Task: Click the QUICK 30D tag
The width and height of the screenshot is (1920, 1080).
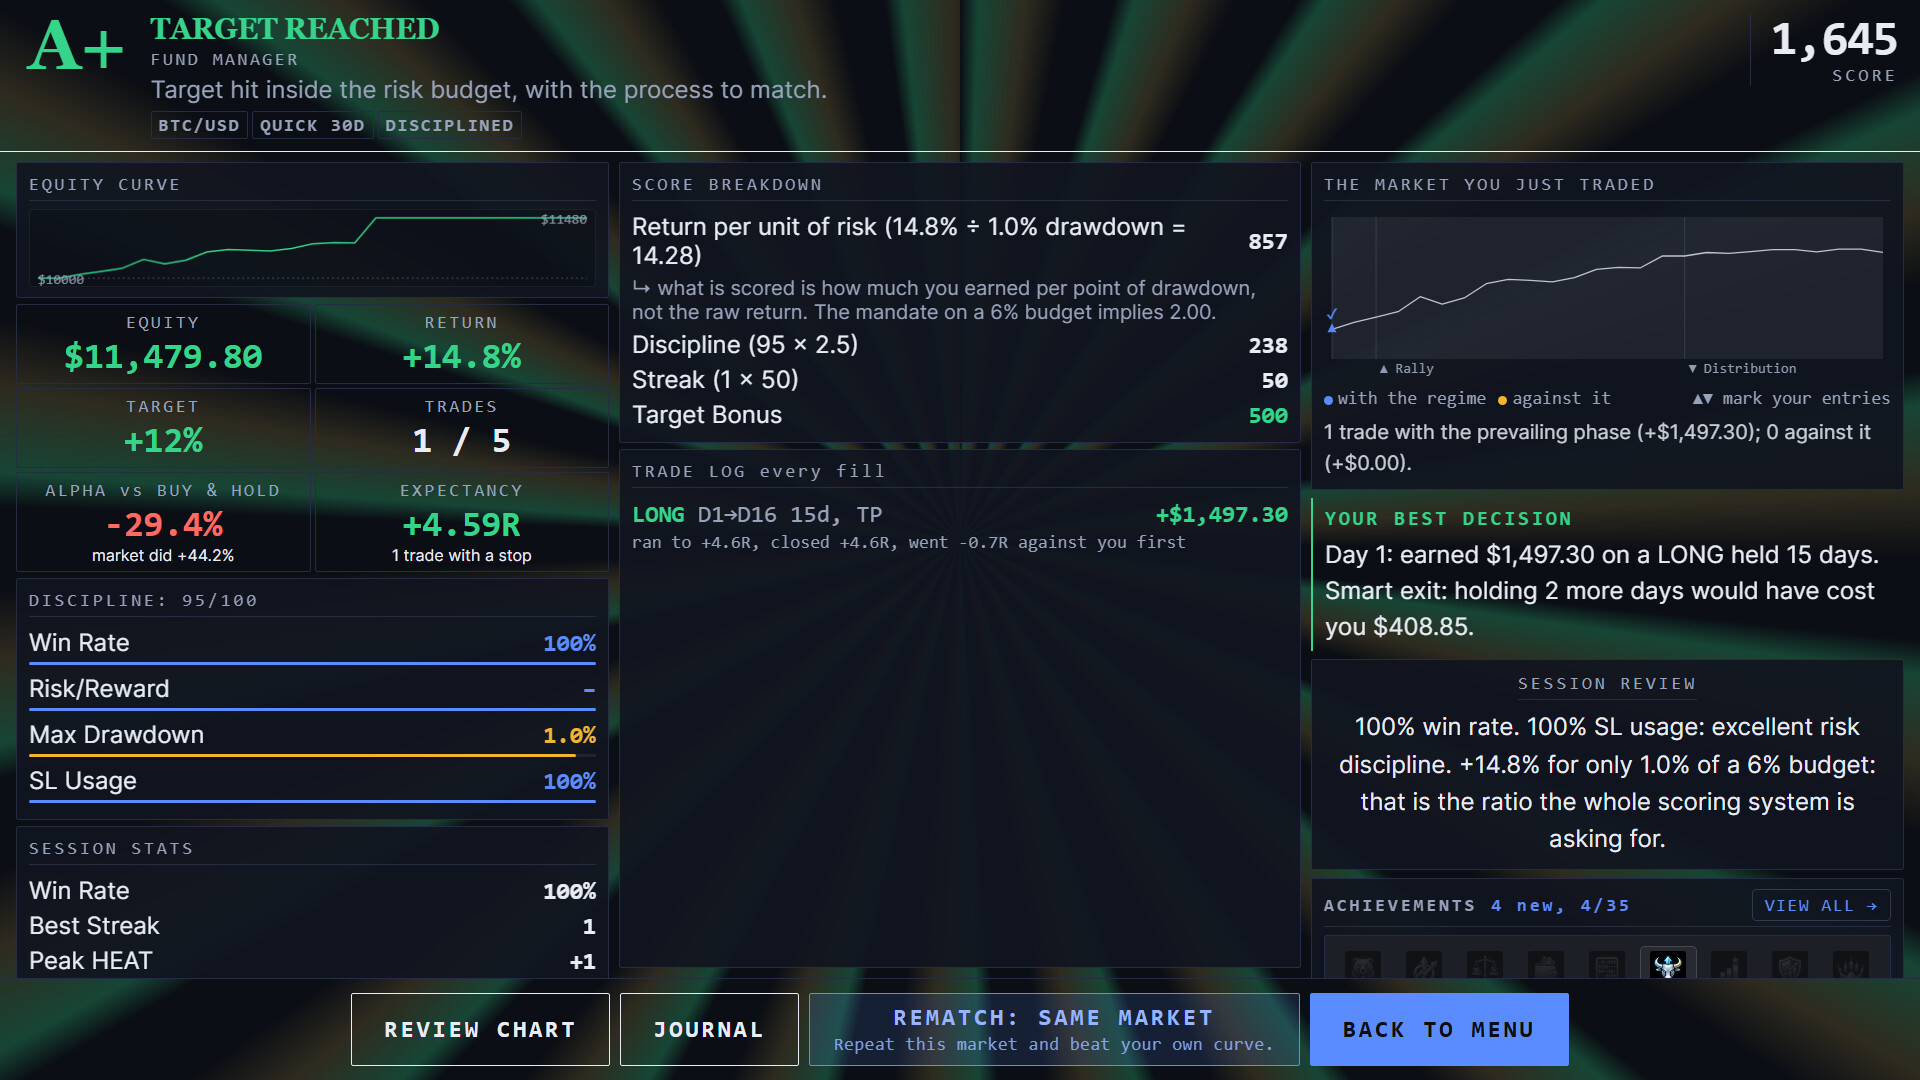Action: [x=312, y=125]
